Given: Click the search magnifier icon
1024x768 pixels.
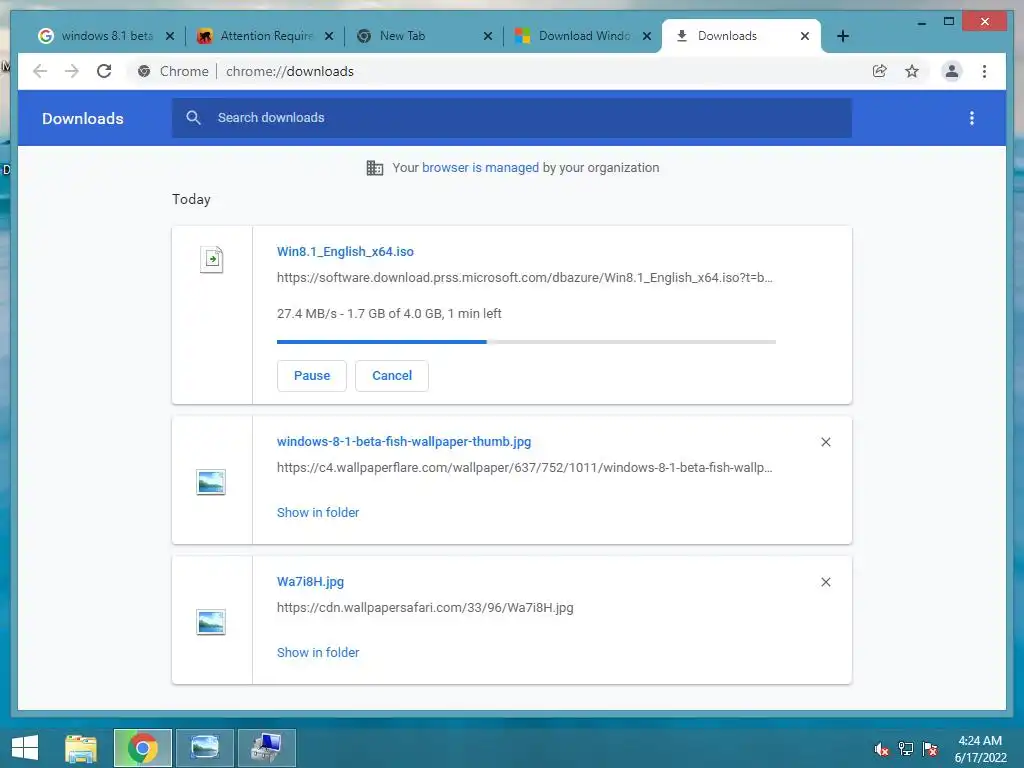Looking at the screenshot, I should (193, 118).
